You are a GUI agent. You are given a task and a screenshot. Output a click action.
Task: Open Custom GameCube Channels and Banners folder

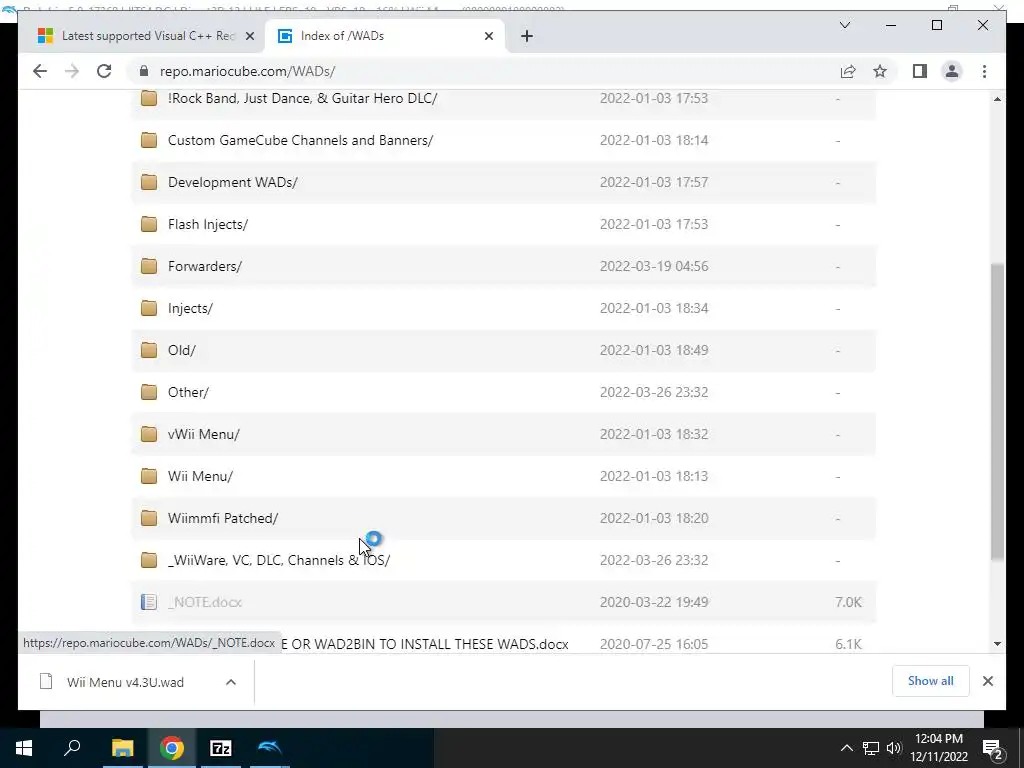[x=300, y=140]
